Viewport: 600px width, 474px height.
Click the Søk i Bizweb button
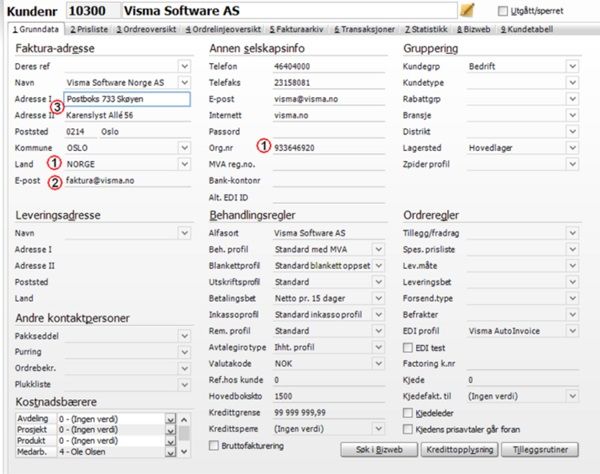click(x=379, y=450)
